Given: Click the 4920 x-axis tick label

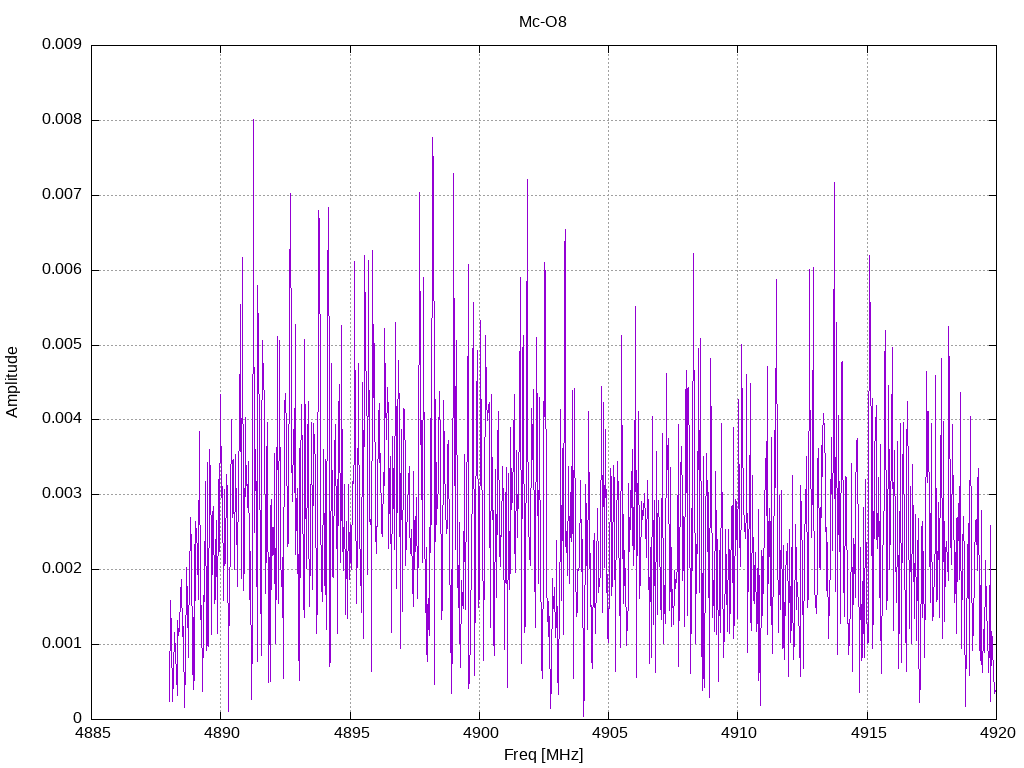Looking at the screenshot, I should pos(997,733).
